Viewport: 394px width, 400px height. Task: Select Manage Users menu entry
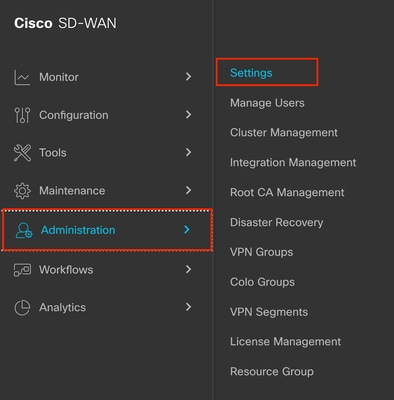[267, 103]
